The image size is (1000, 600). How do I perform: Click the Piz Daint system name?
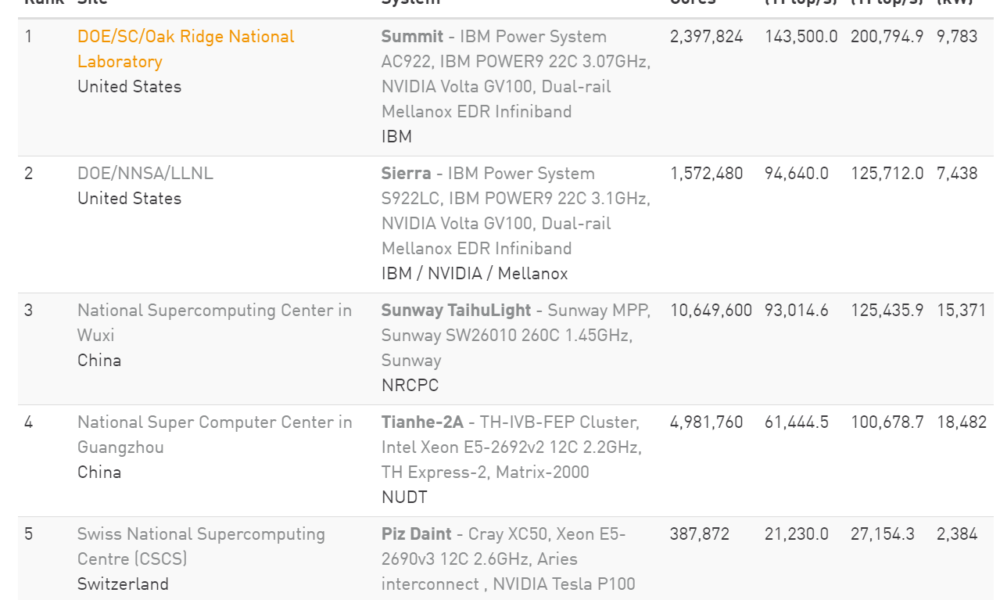coord(416,534)
